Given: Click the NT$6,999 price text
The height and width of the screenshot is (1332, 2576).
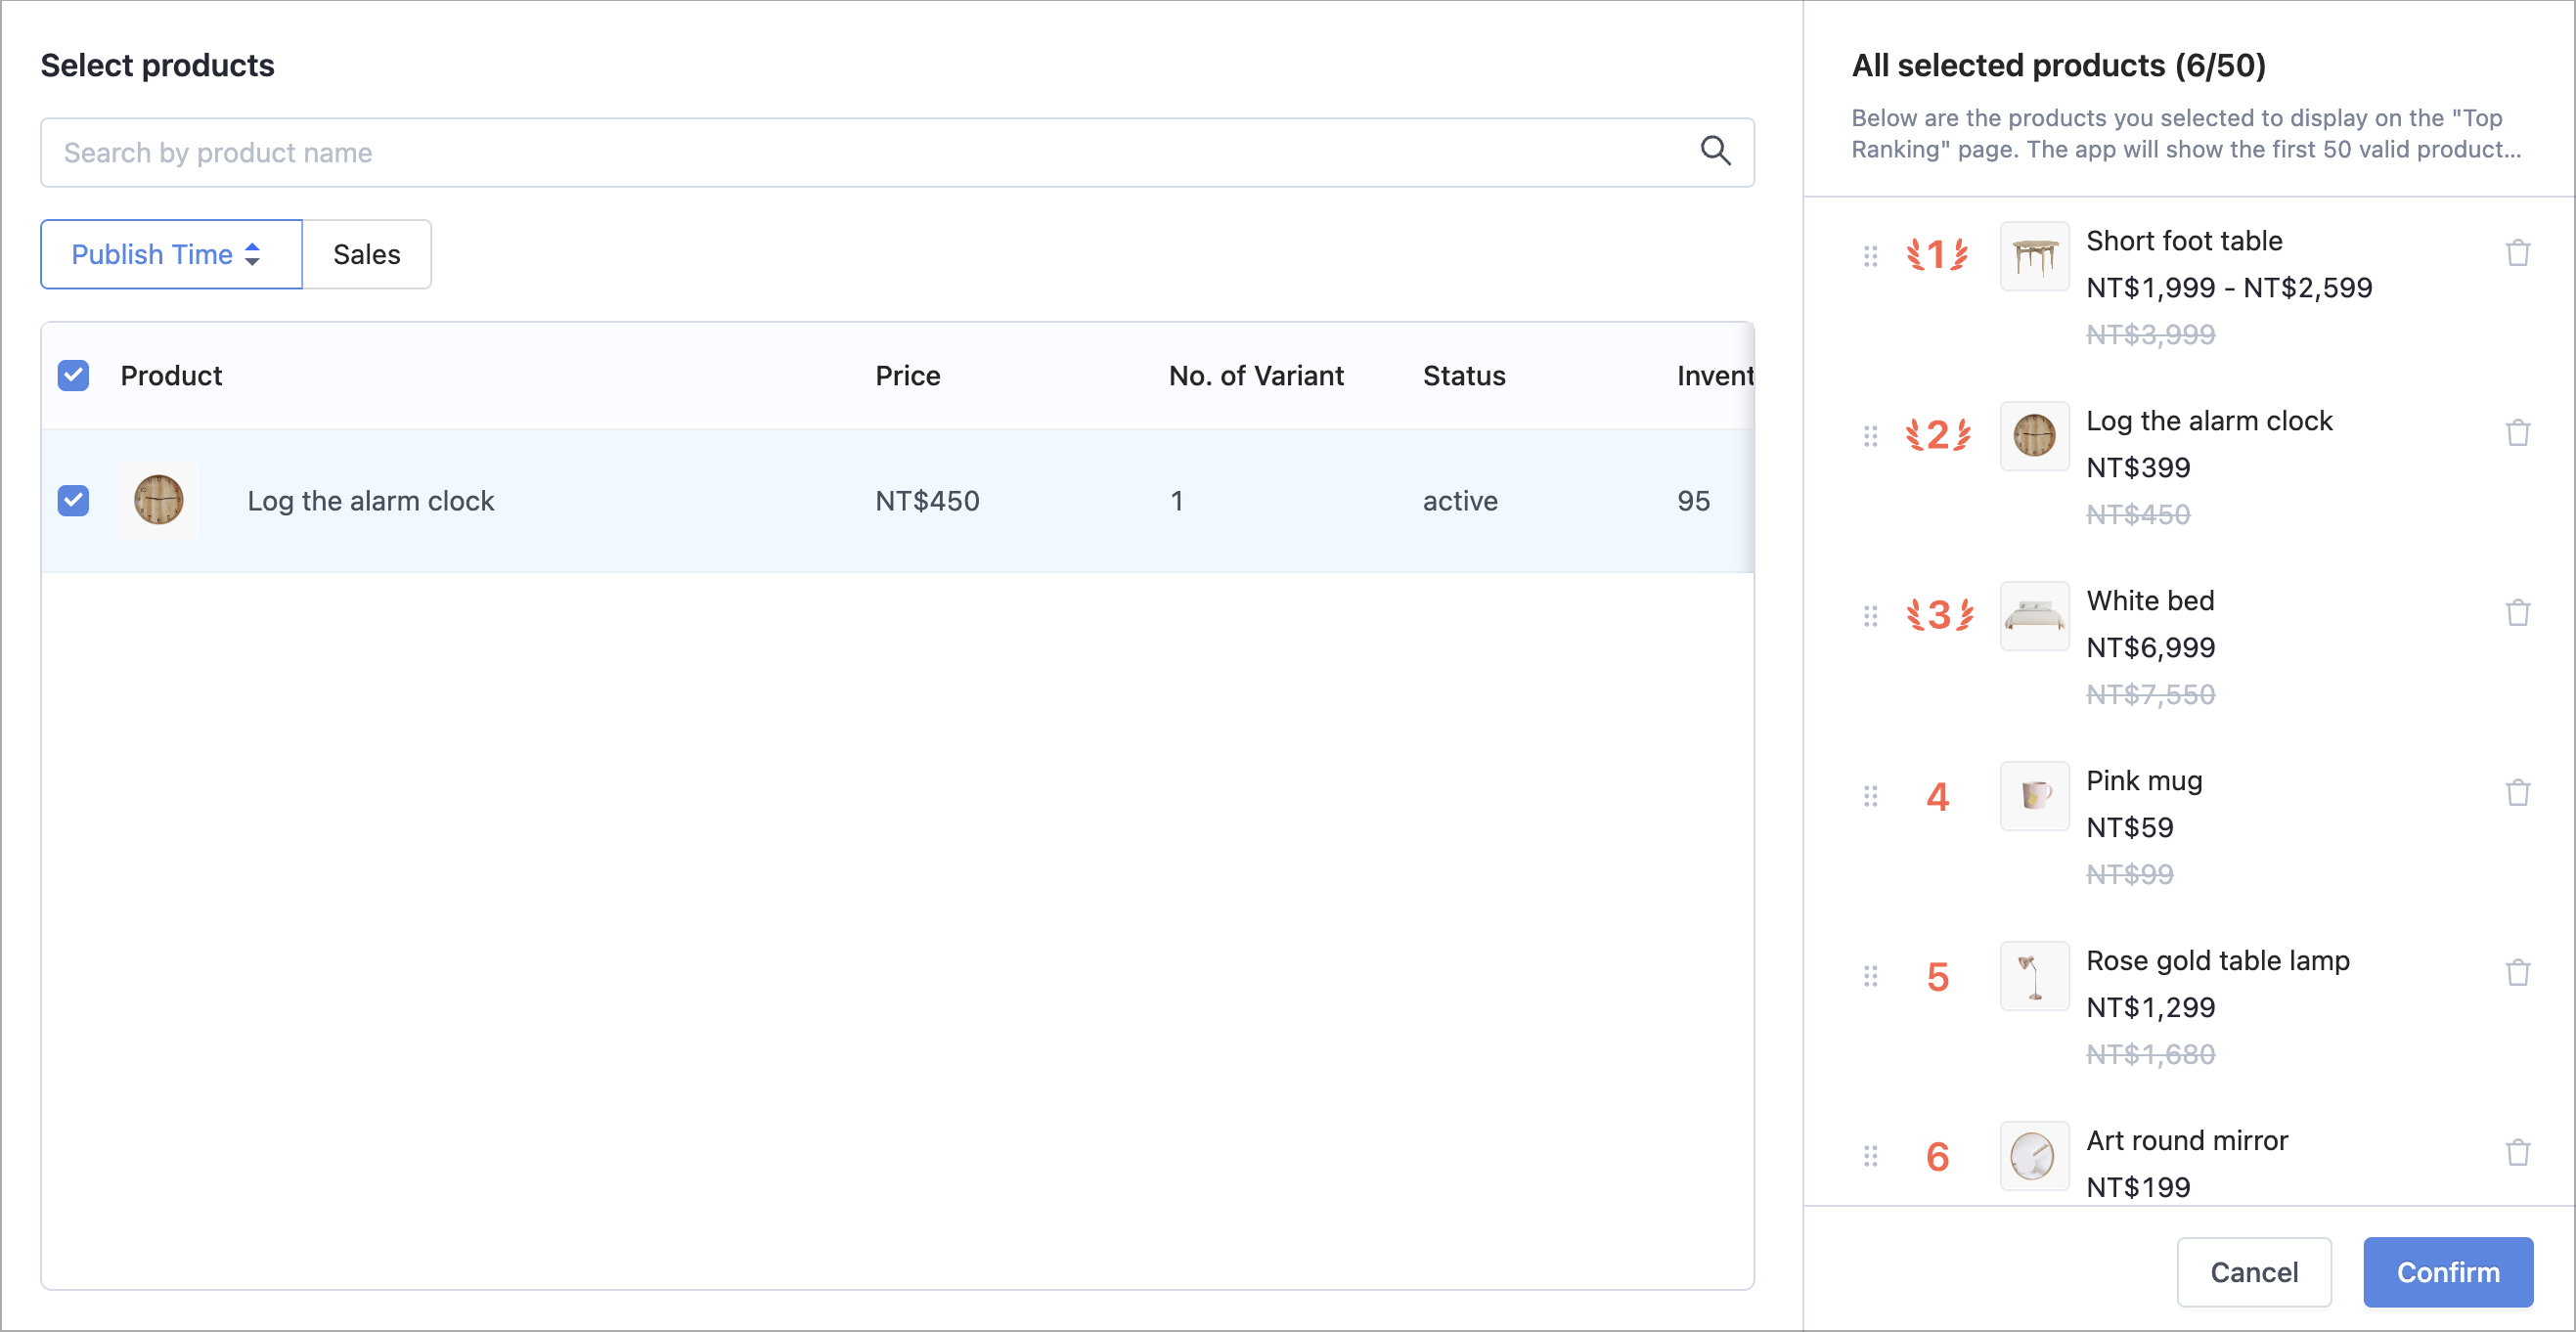Looking at the screenshot, I should [x=2150, y=647].
